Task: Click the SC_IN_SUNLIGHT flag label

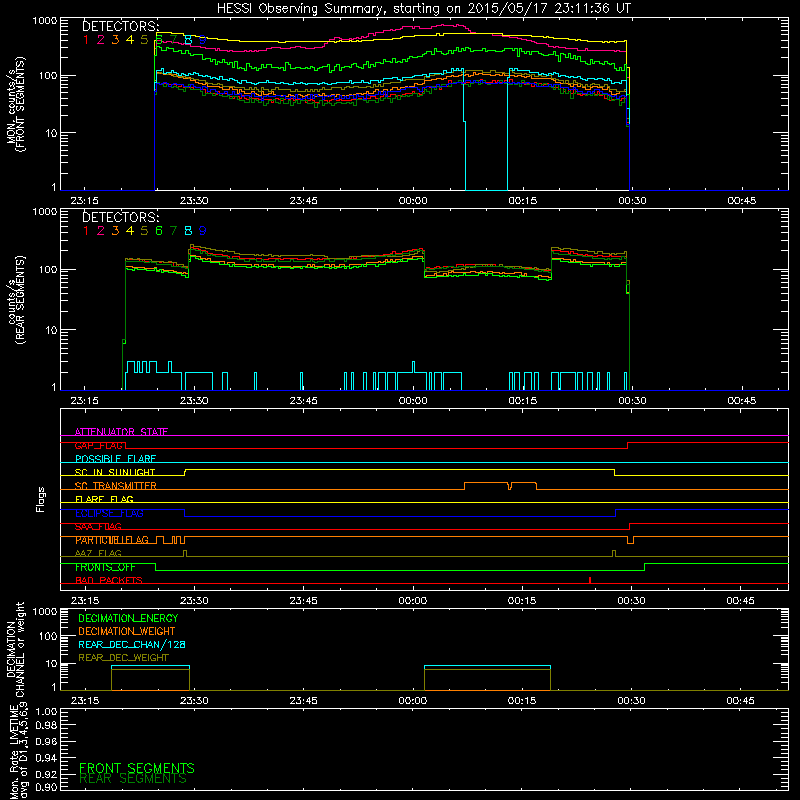Action: click(x=115, y=472)
